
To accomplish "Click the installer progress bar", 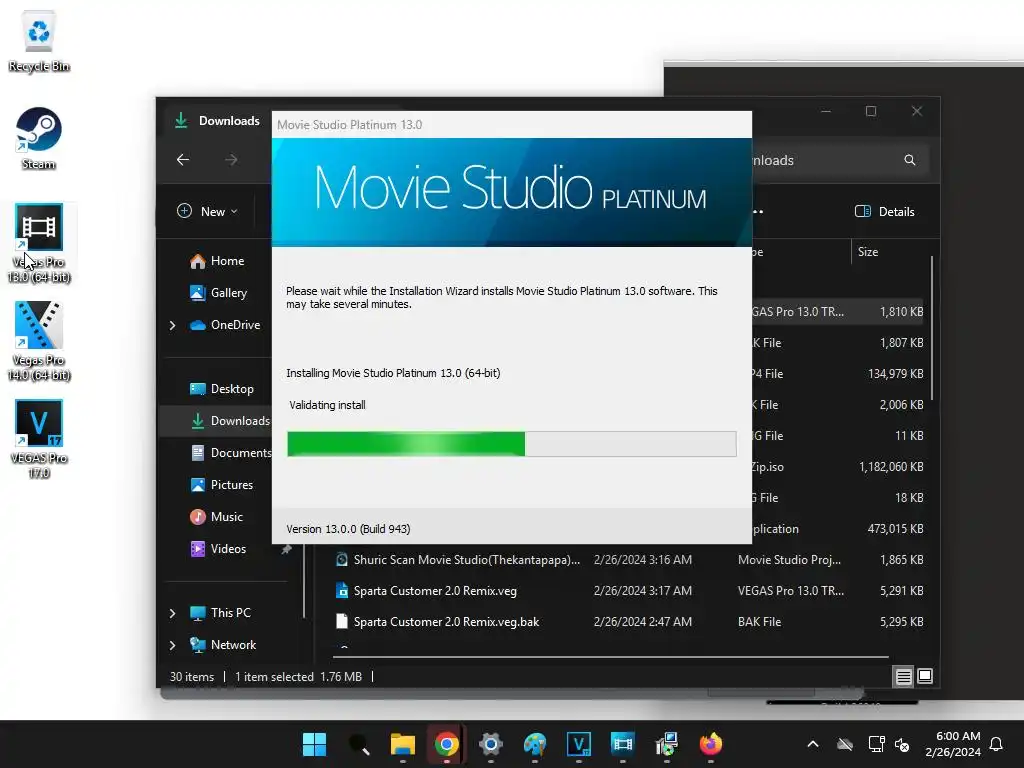I will (511, 444).
